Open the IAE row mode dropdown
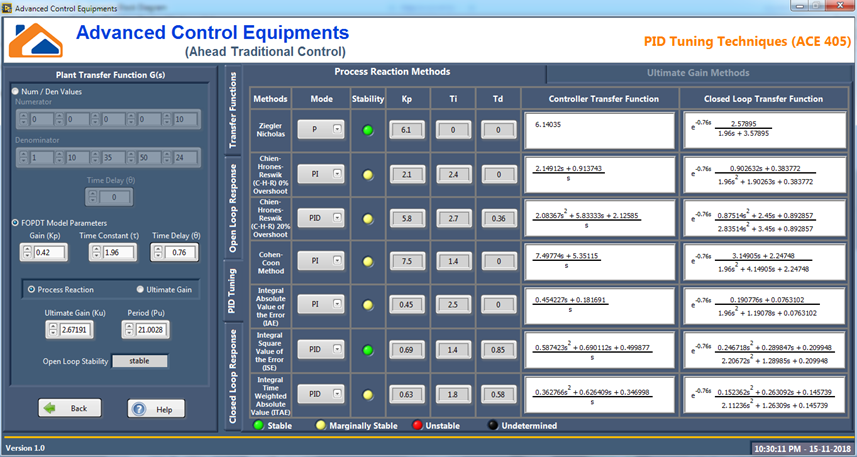This screenshot has height=457, width=857. click(321, 304)
